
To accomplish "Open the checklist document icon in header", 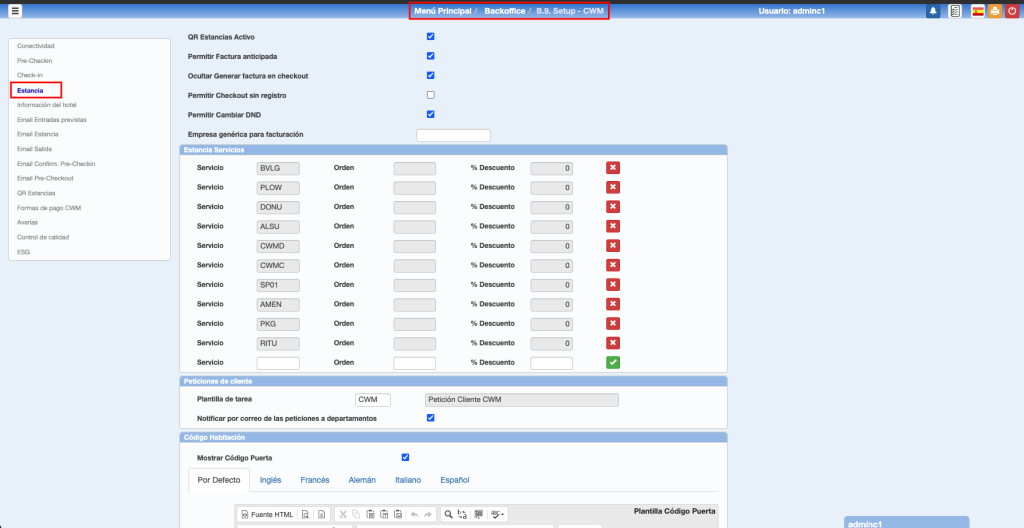I will click(x=955, y=11).
